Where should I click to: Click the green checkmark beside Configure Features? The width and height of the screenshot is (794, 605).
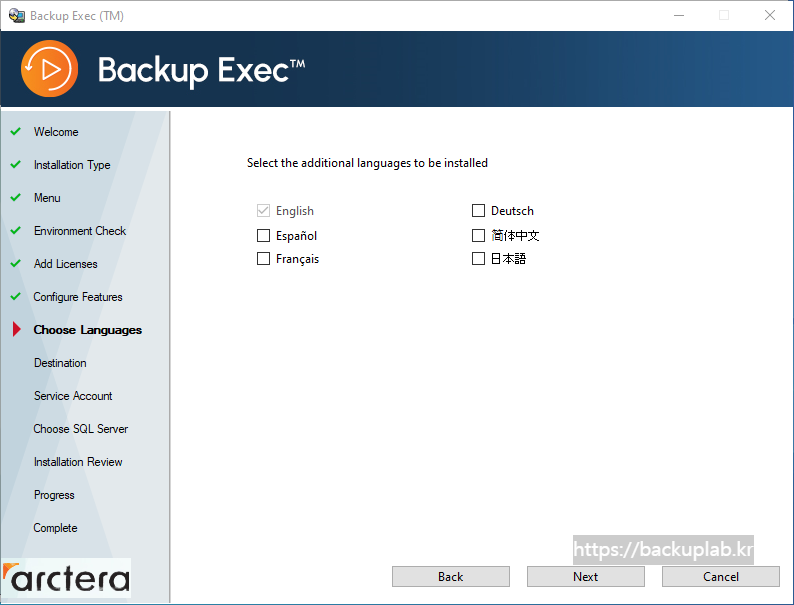pyautogui.click(x=16, y=296)
